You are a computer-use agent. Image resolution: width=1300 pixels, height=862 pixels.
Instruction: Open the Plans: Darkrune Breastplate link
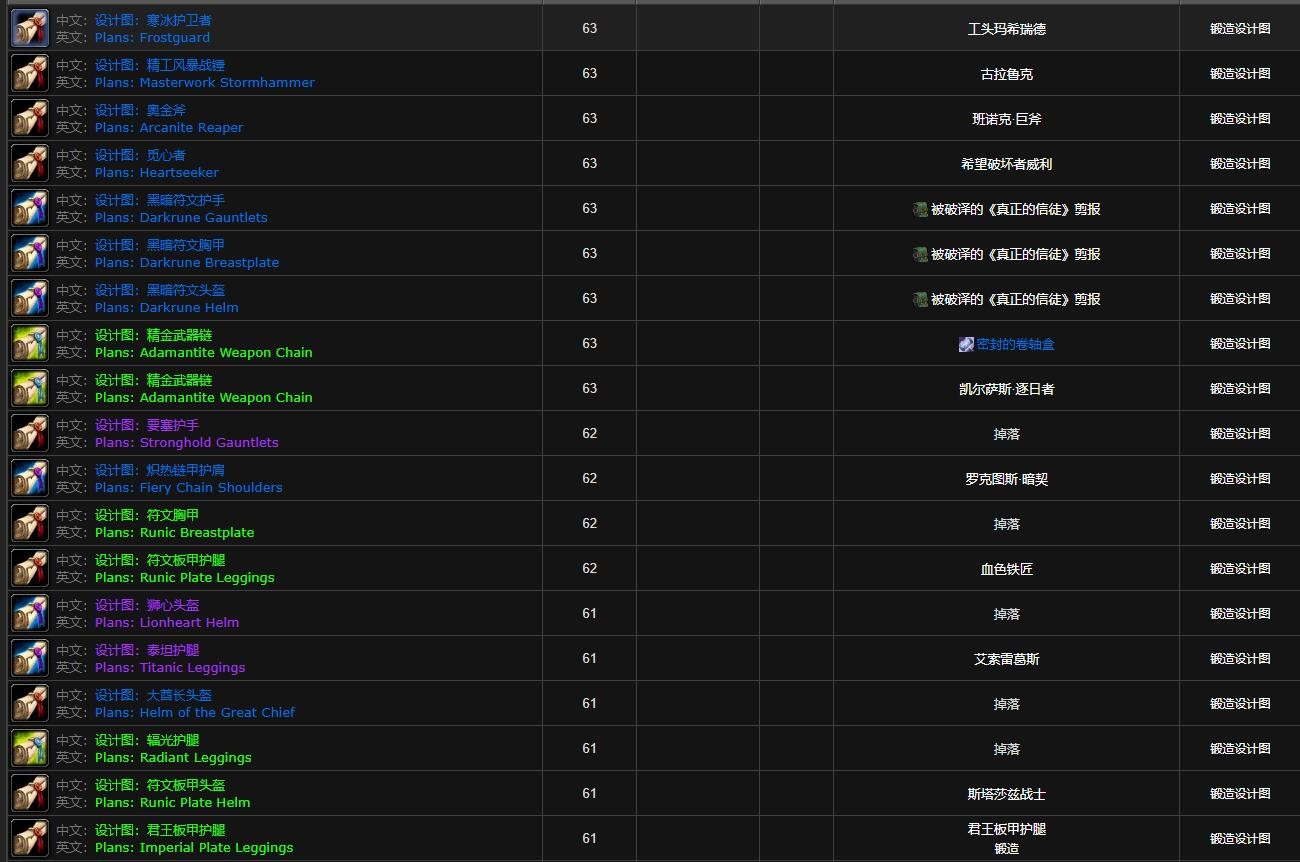pyautogui.click(x=186, y=263)
